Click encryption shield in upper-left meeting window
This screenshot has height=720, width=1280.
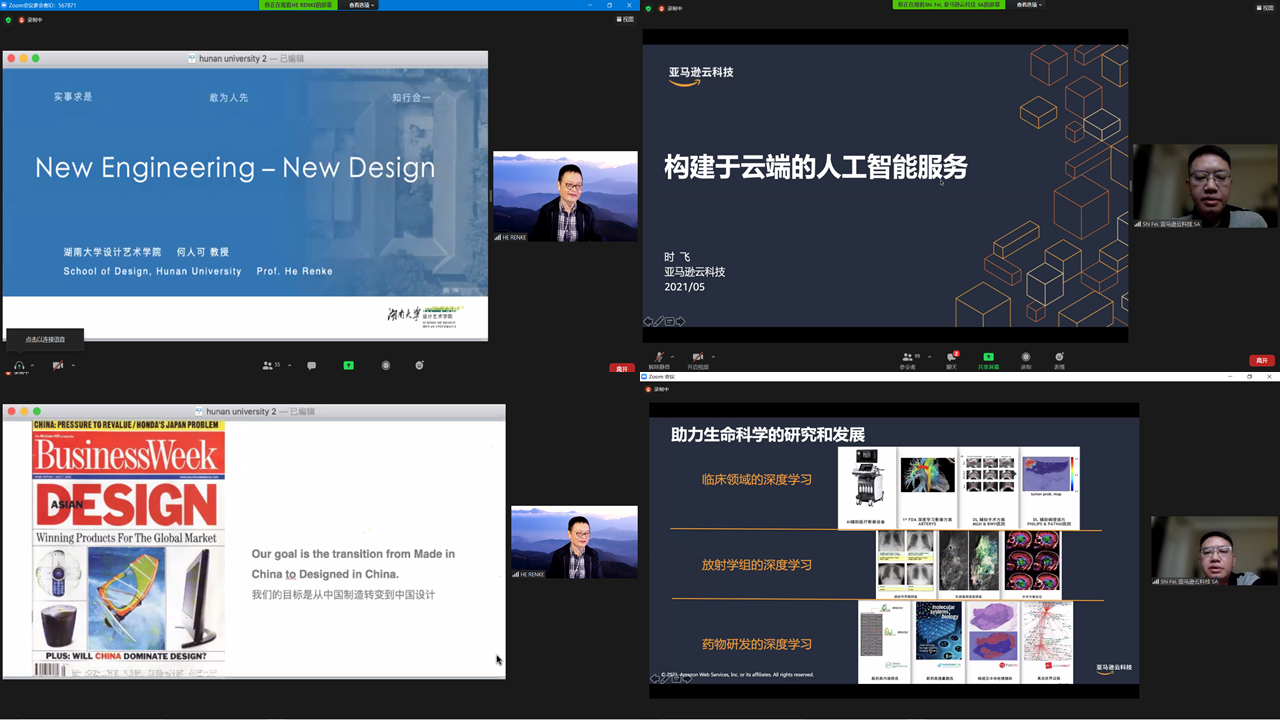pyautogui.click(x=9, y=20)
